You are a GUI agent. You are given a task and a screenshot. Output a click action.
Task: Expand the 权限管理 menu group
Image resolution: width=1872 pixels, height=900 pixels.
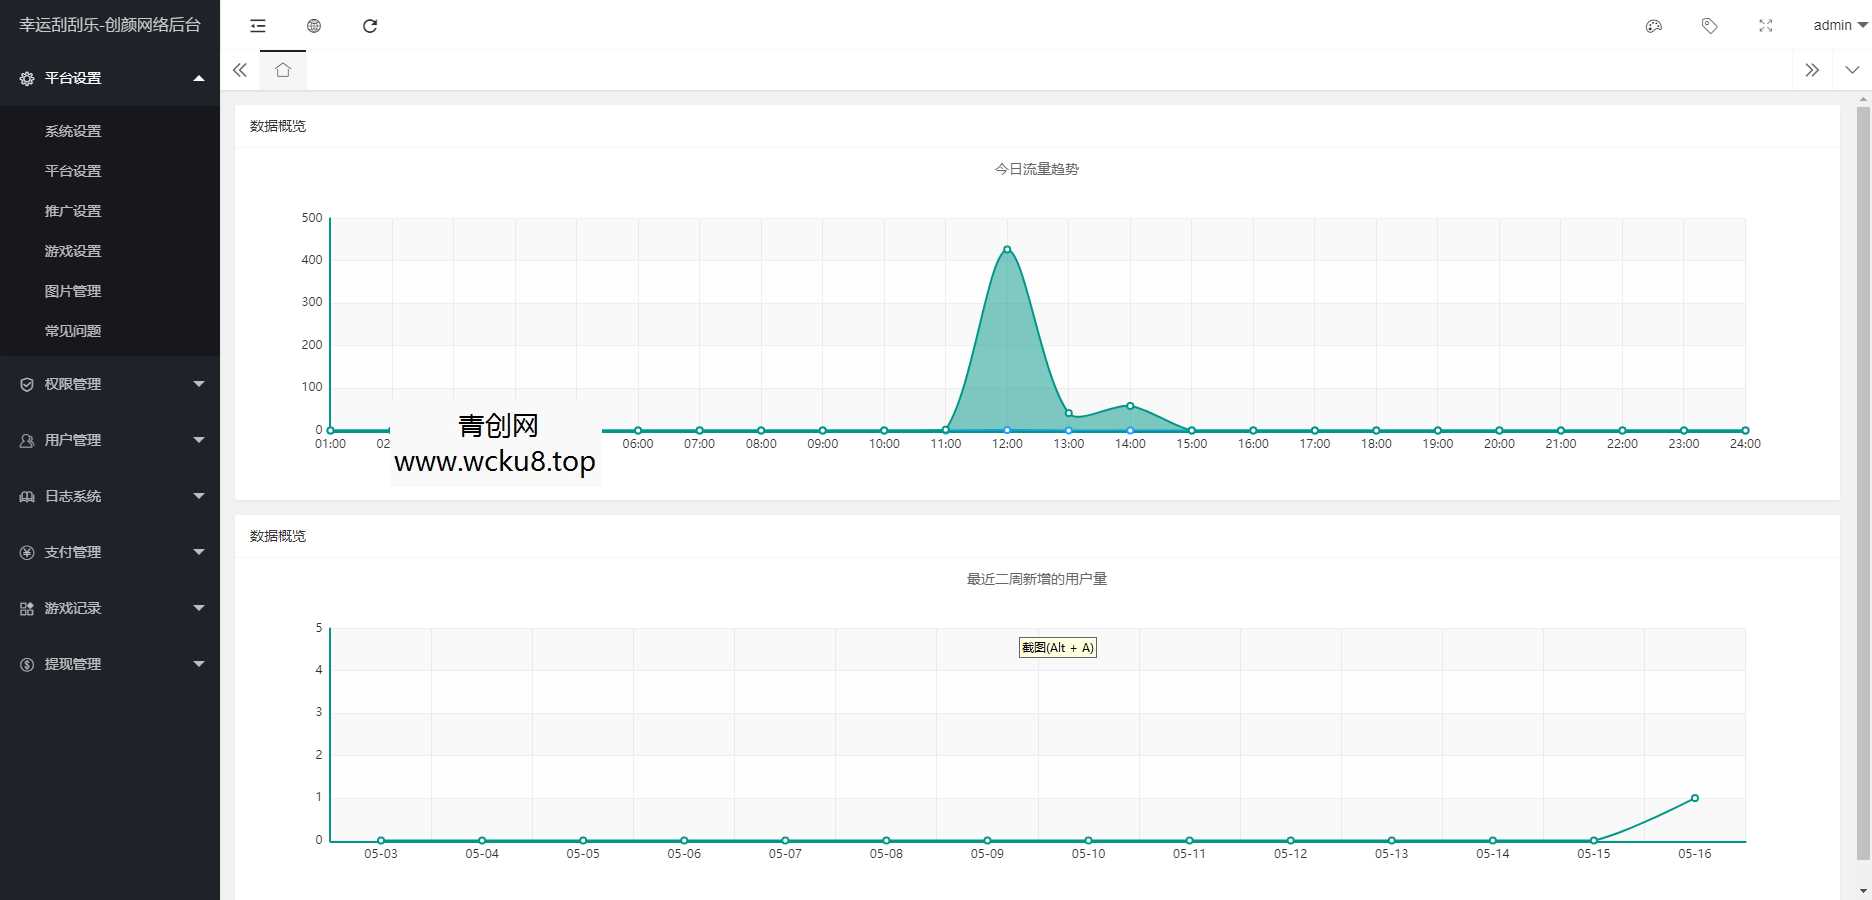tap(110, 384)
